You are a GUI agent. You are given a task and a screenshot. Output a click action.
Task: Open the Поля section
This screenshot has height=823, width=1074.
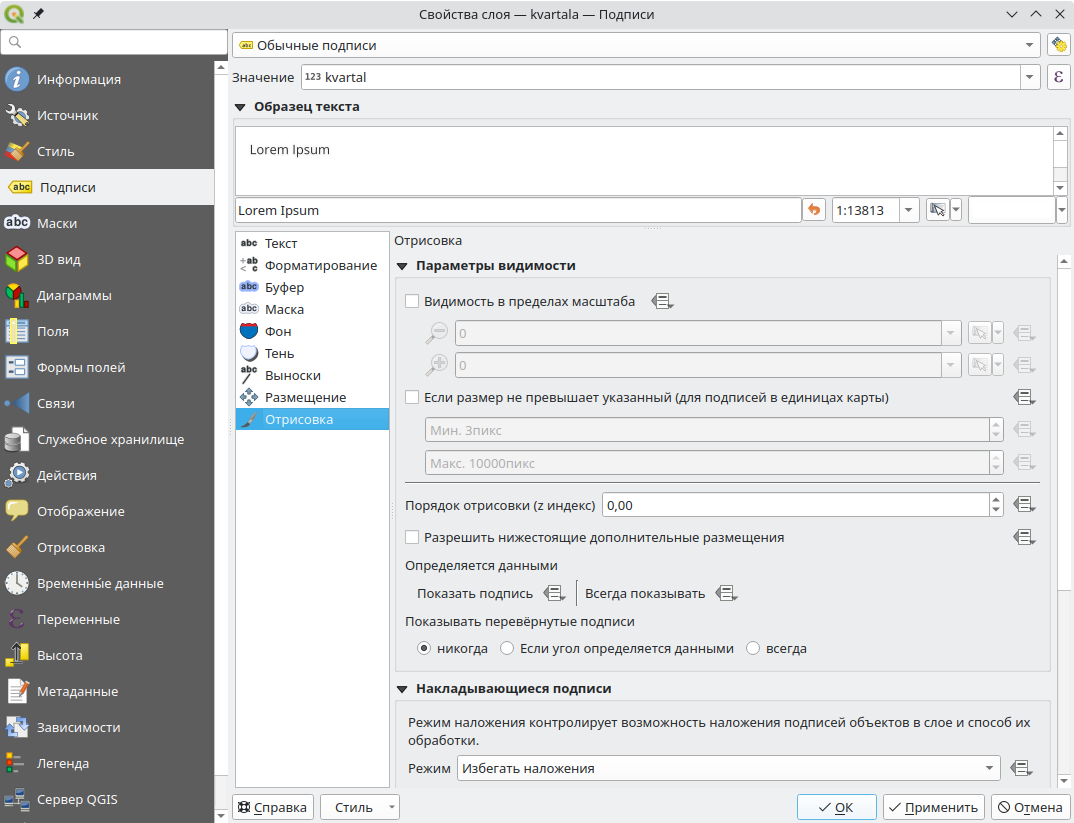coord(107,331)
